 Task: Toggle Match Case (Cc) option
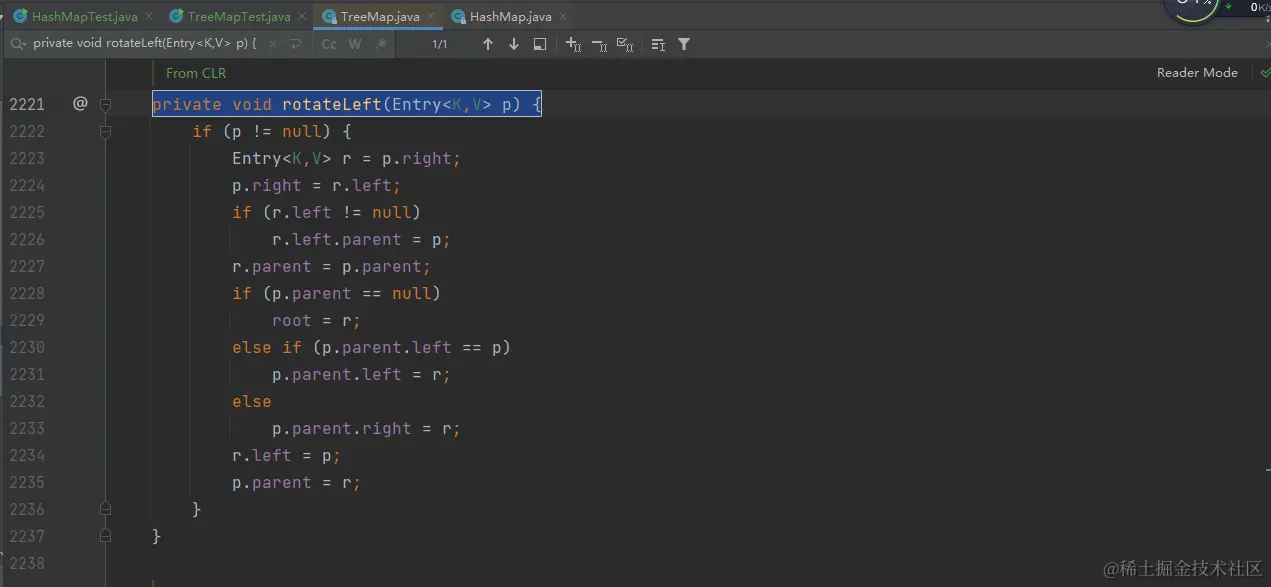329,44
